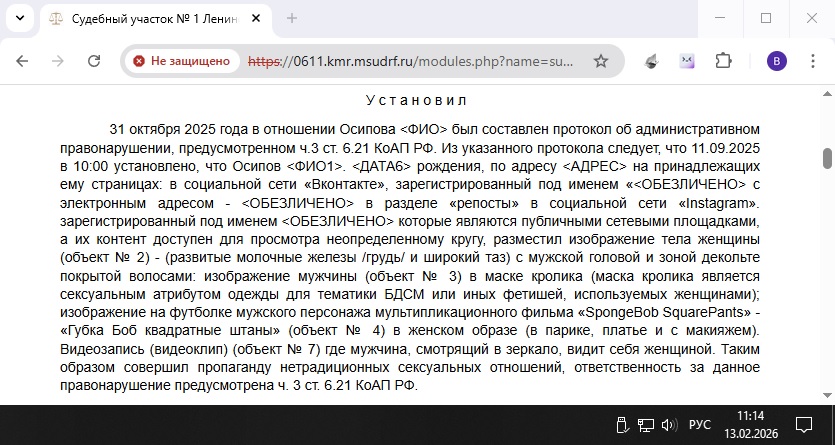Switch input language via 'РУС' indicator
Screen dimensions: 835x445
click(x=700, y=425)
